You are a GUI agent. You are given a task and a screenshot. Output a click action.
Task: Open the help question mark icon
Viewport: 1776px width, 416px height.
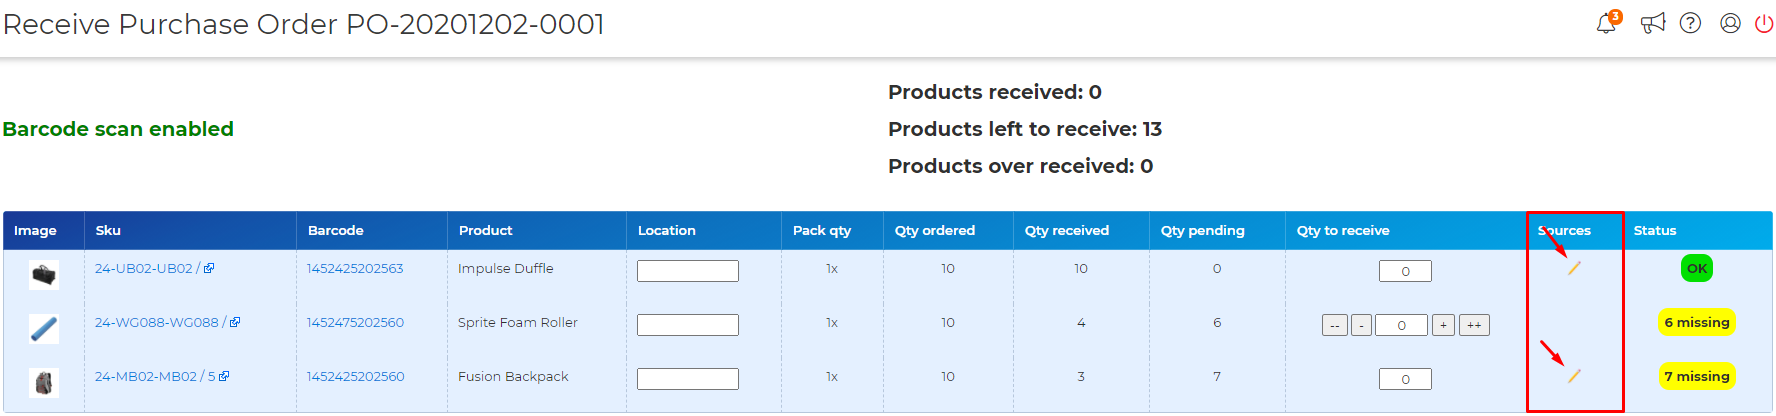1690,23
